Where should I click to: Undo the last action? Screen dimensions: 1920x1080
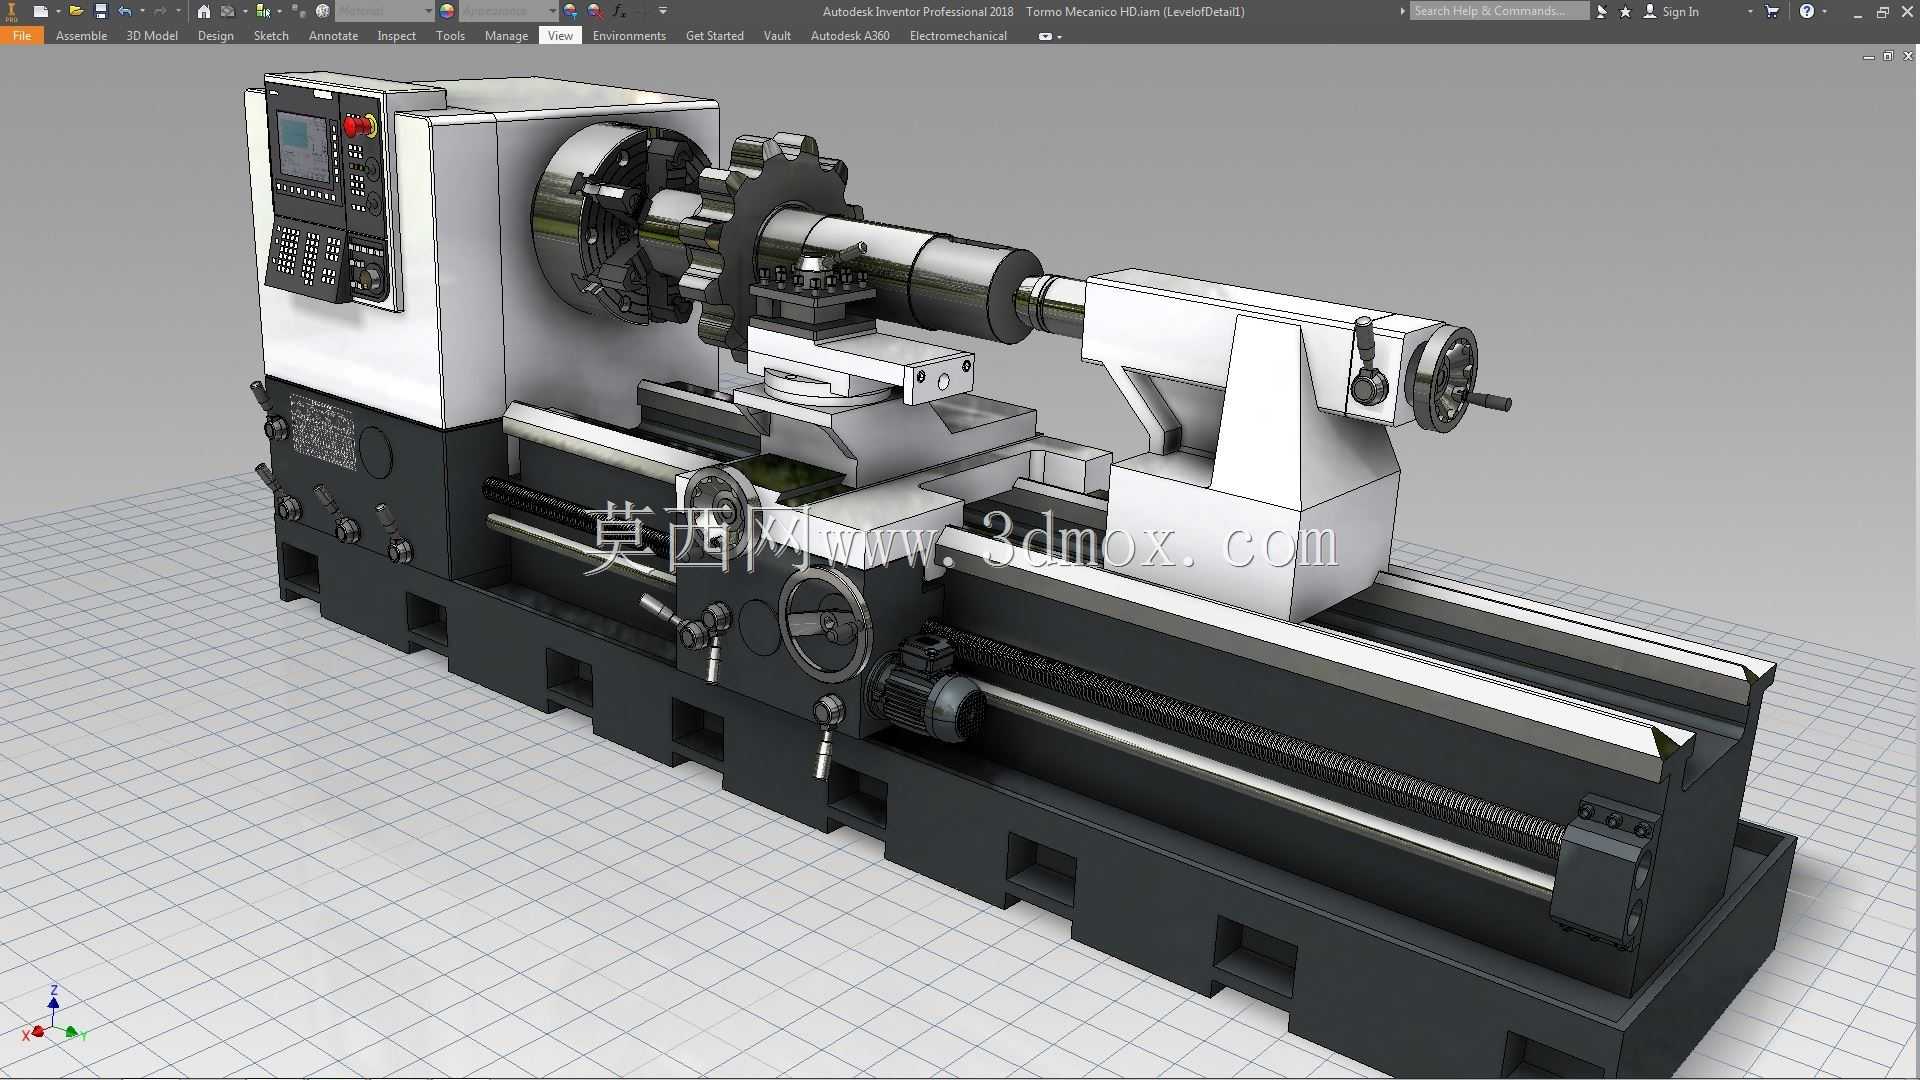(125, 11)
